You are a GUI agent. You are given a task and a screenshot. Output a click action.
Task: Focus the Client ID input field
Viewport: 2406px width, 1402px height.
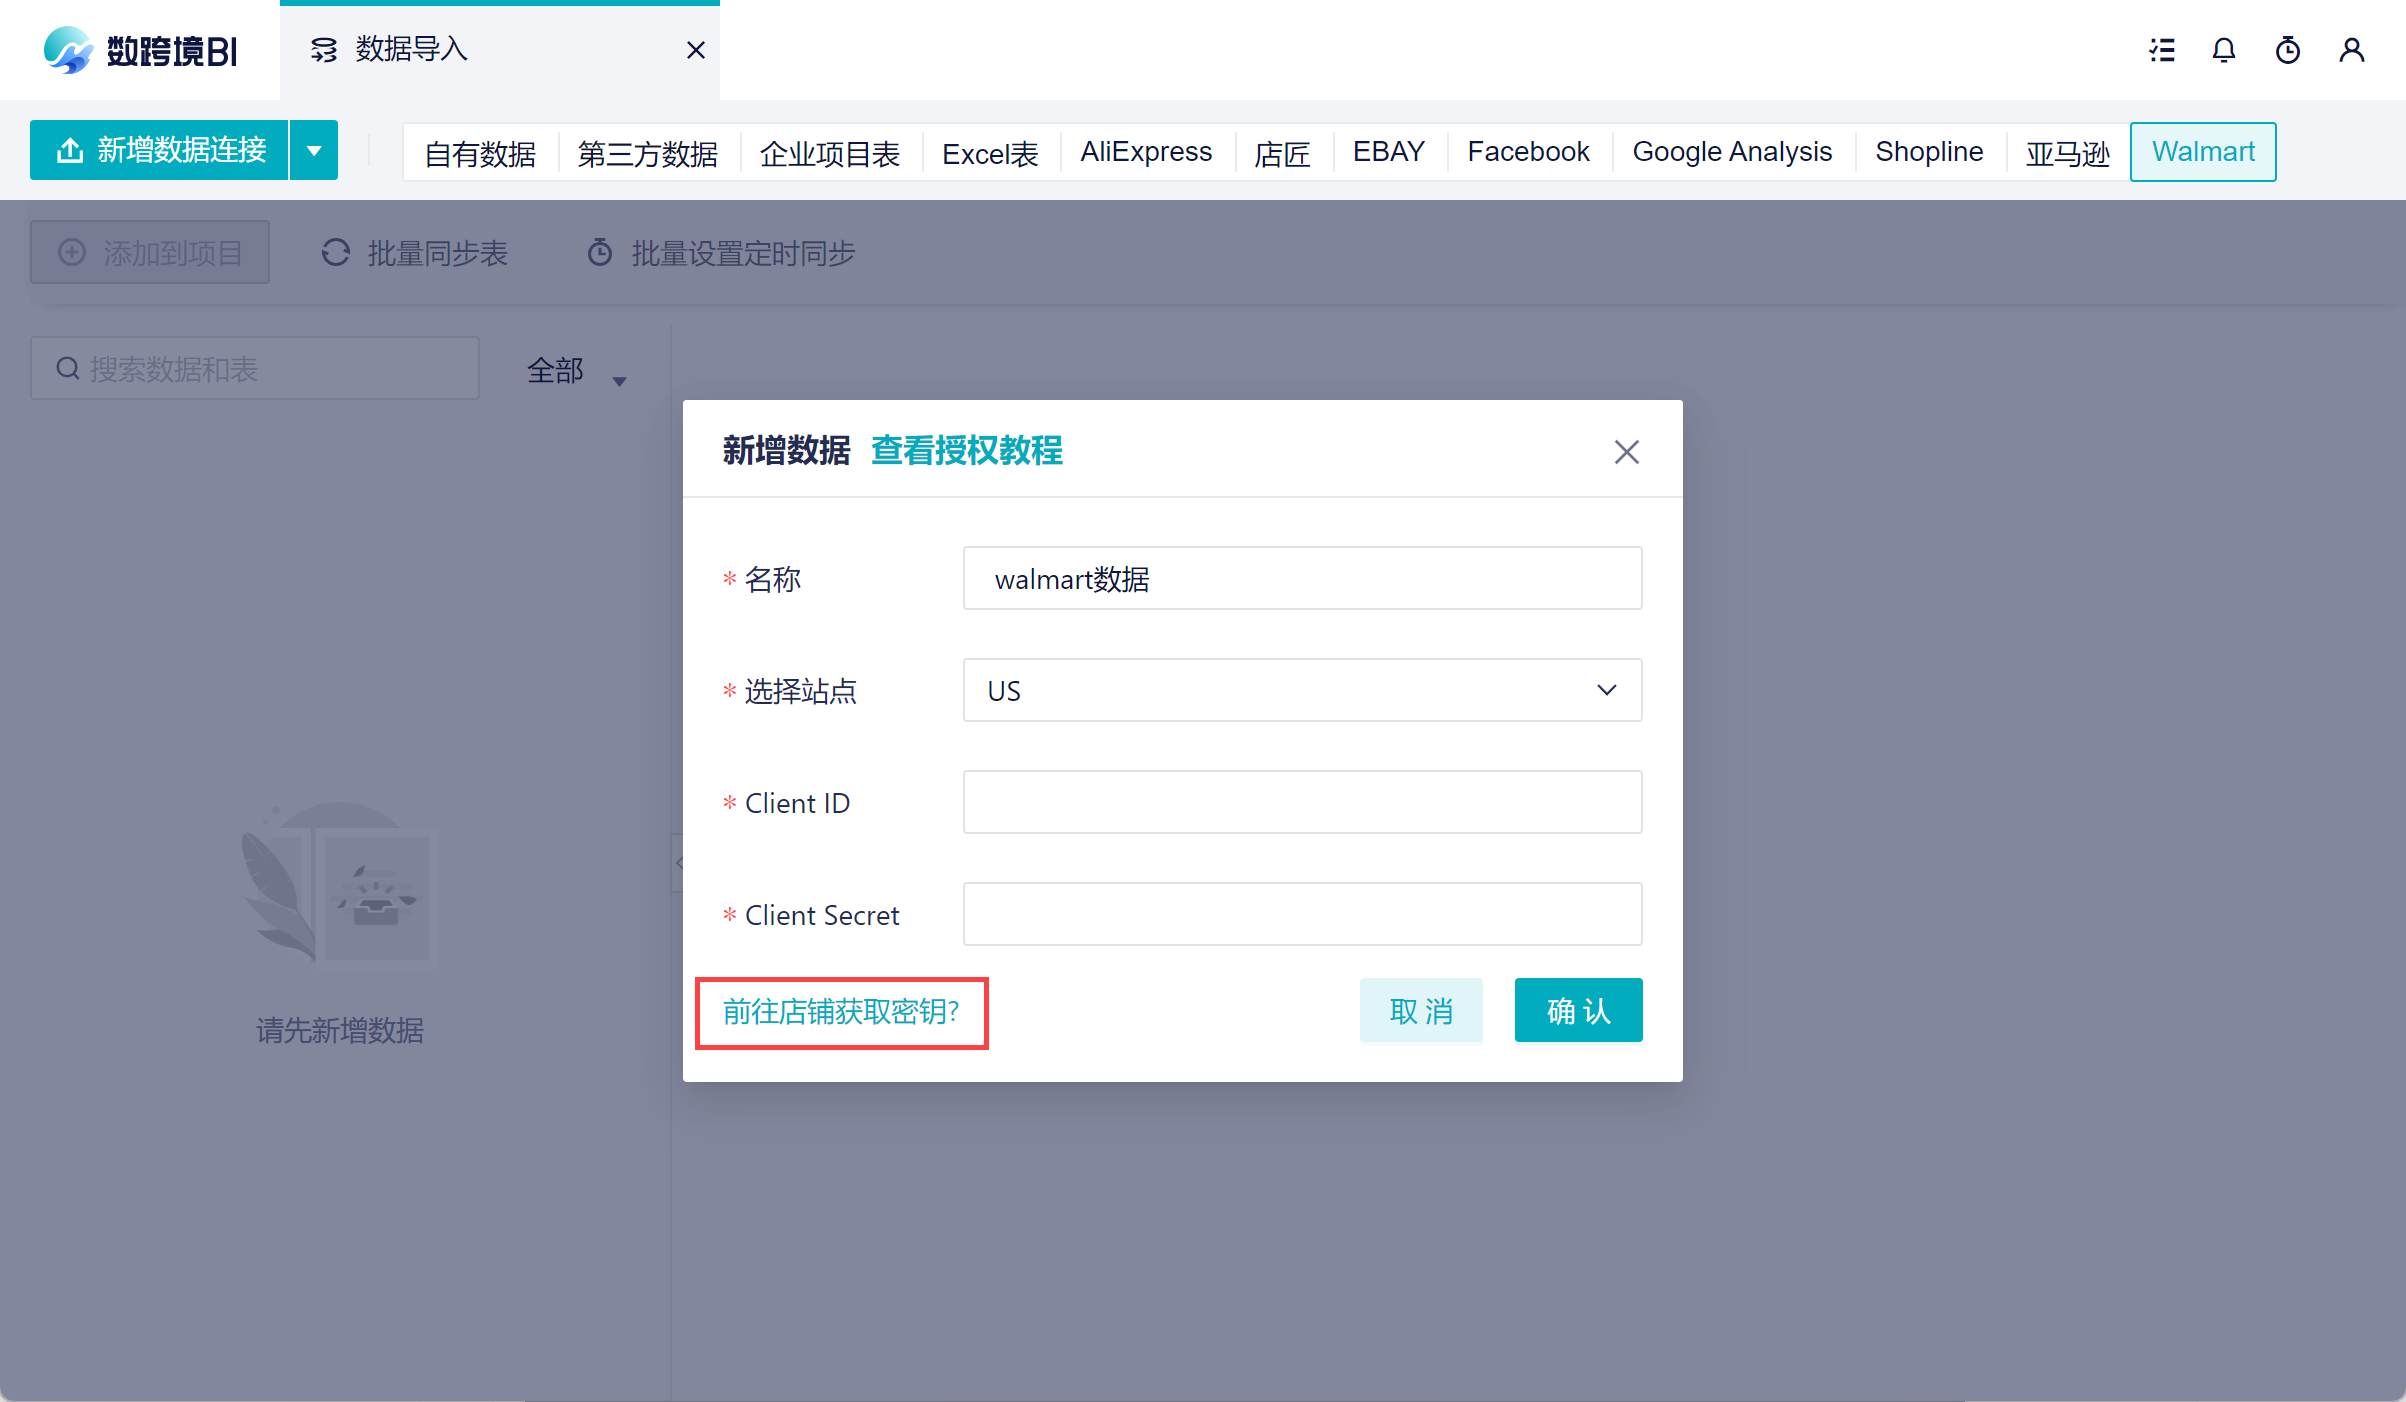(1302, 802)
